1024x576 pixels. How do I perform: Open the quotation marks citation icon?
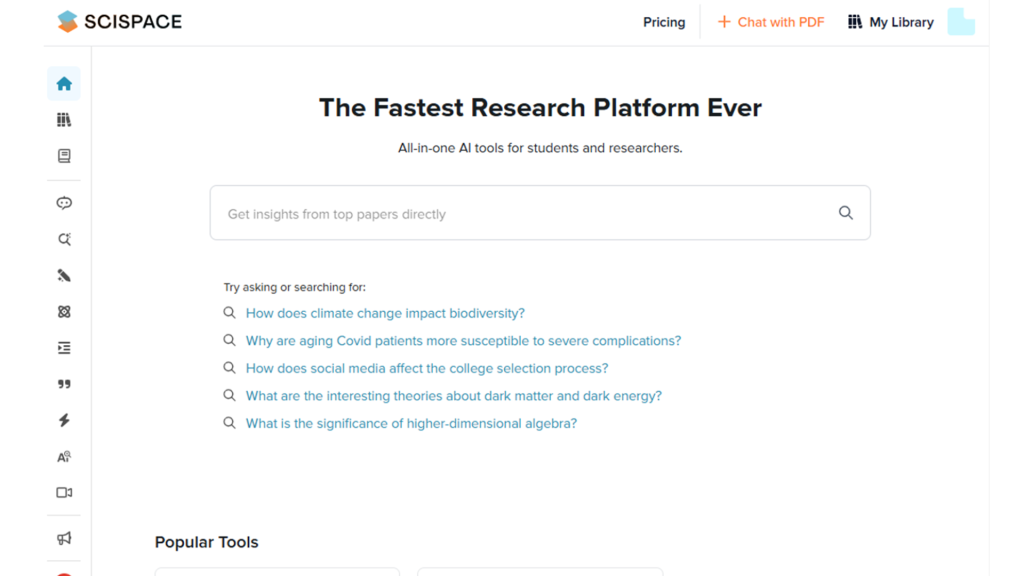[64, 384]
